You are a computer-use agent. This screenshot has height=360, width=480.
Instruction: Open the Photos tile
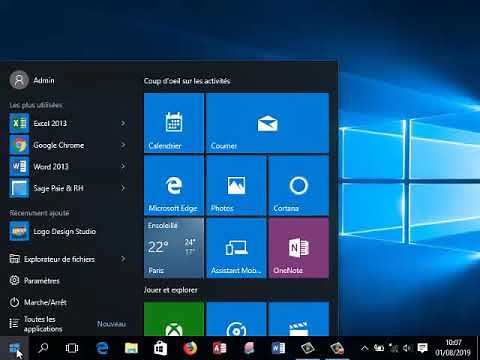(x=236, y=185)
